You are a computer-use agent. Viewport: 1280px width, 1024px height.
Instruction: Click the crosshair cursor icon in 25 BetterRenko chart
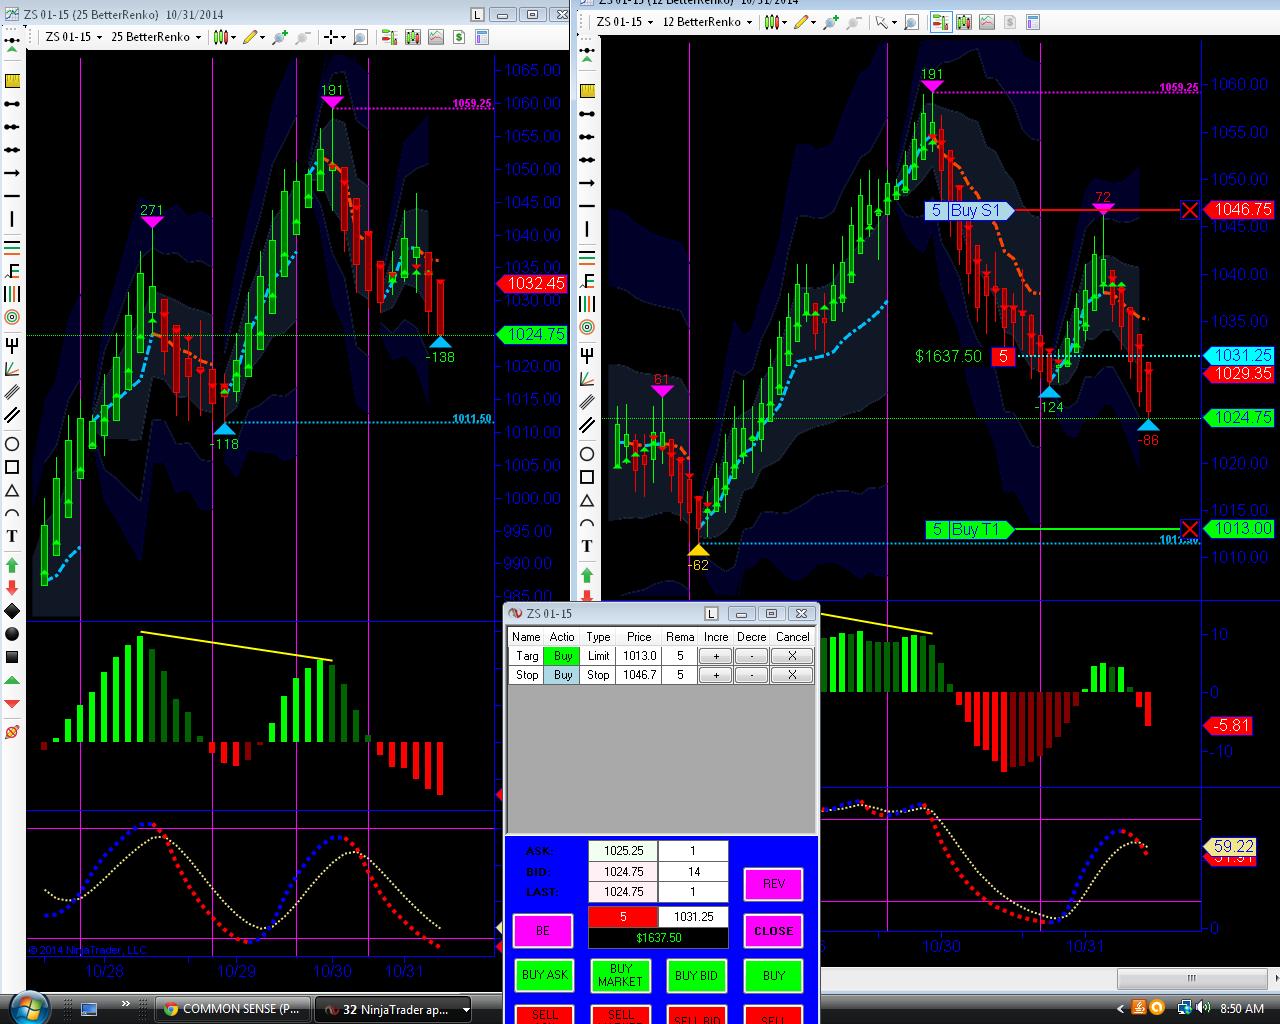tap(329, 37)
